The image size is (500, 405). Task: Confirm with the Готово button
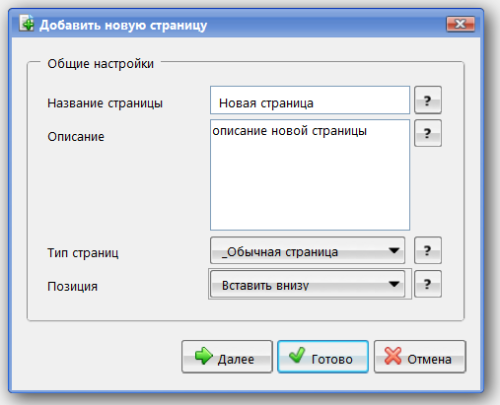[x=323, y=357]
